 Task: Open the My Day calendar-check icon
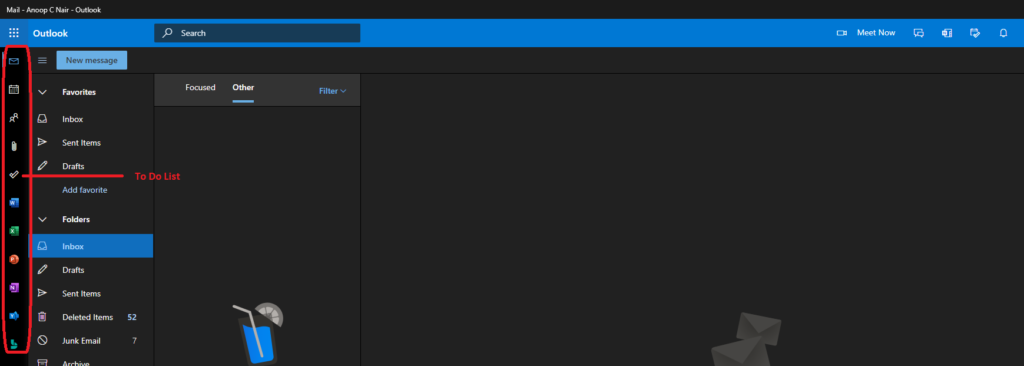click(975, 33)
